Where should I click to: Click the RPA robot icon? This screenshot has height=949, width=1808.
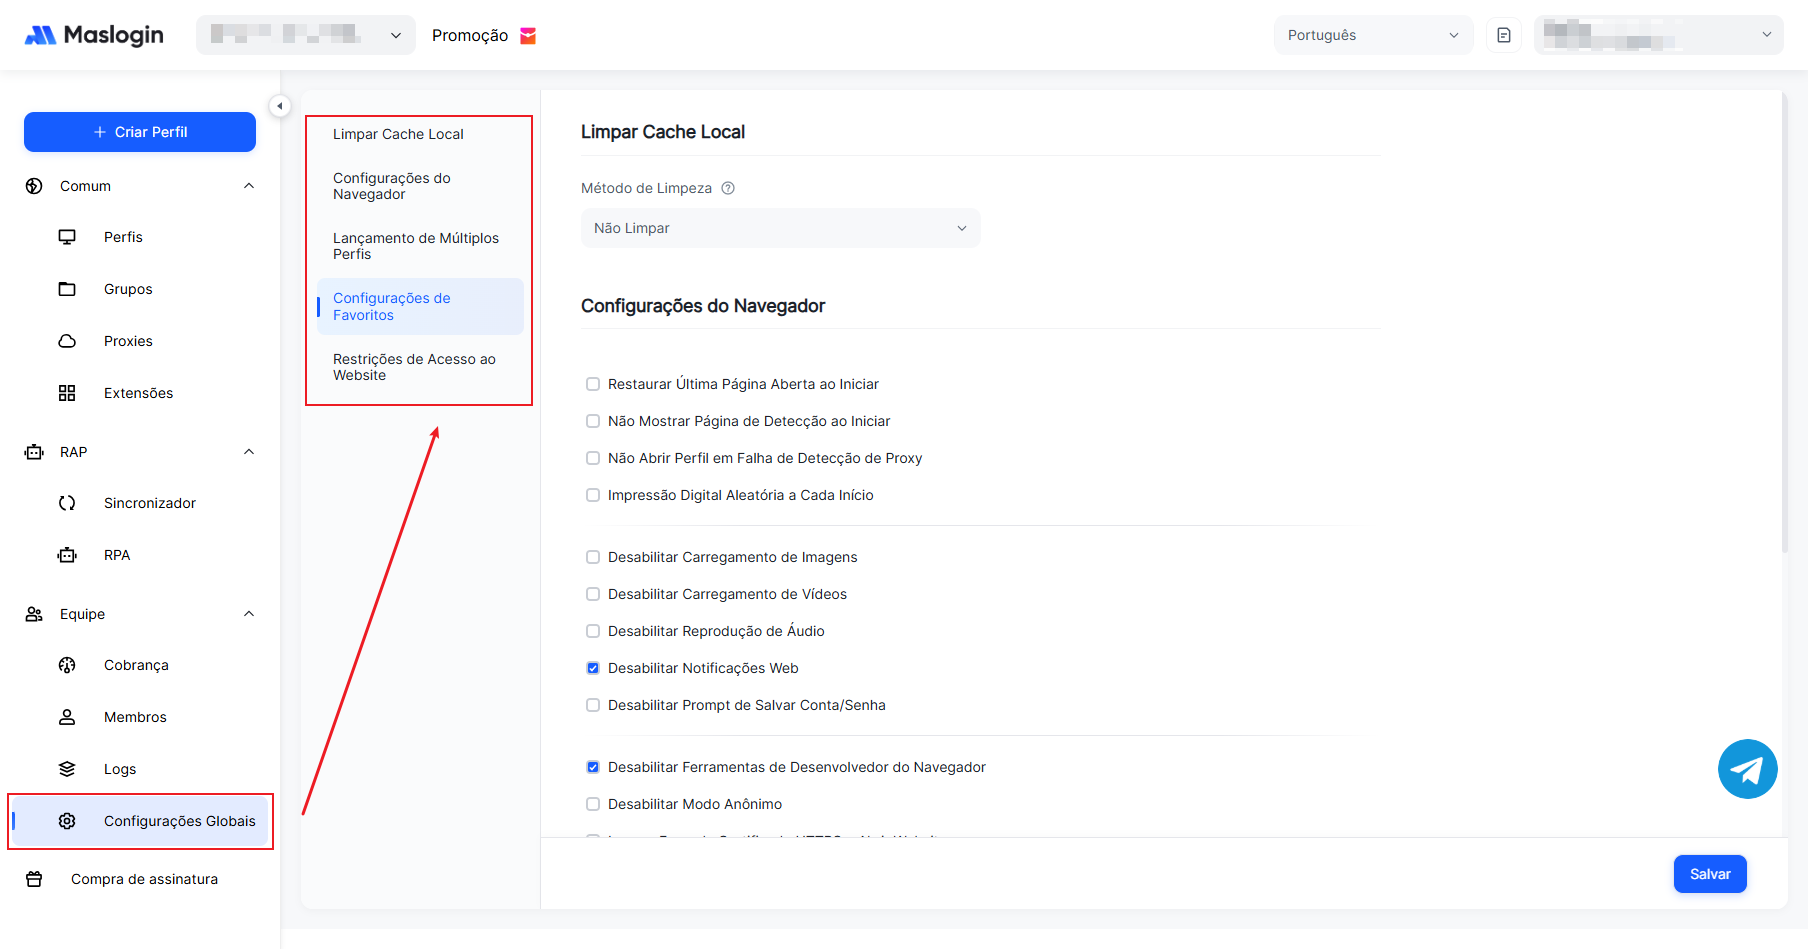(x=67, y=555)
